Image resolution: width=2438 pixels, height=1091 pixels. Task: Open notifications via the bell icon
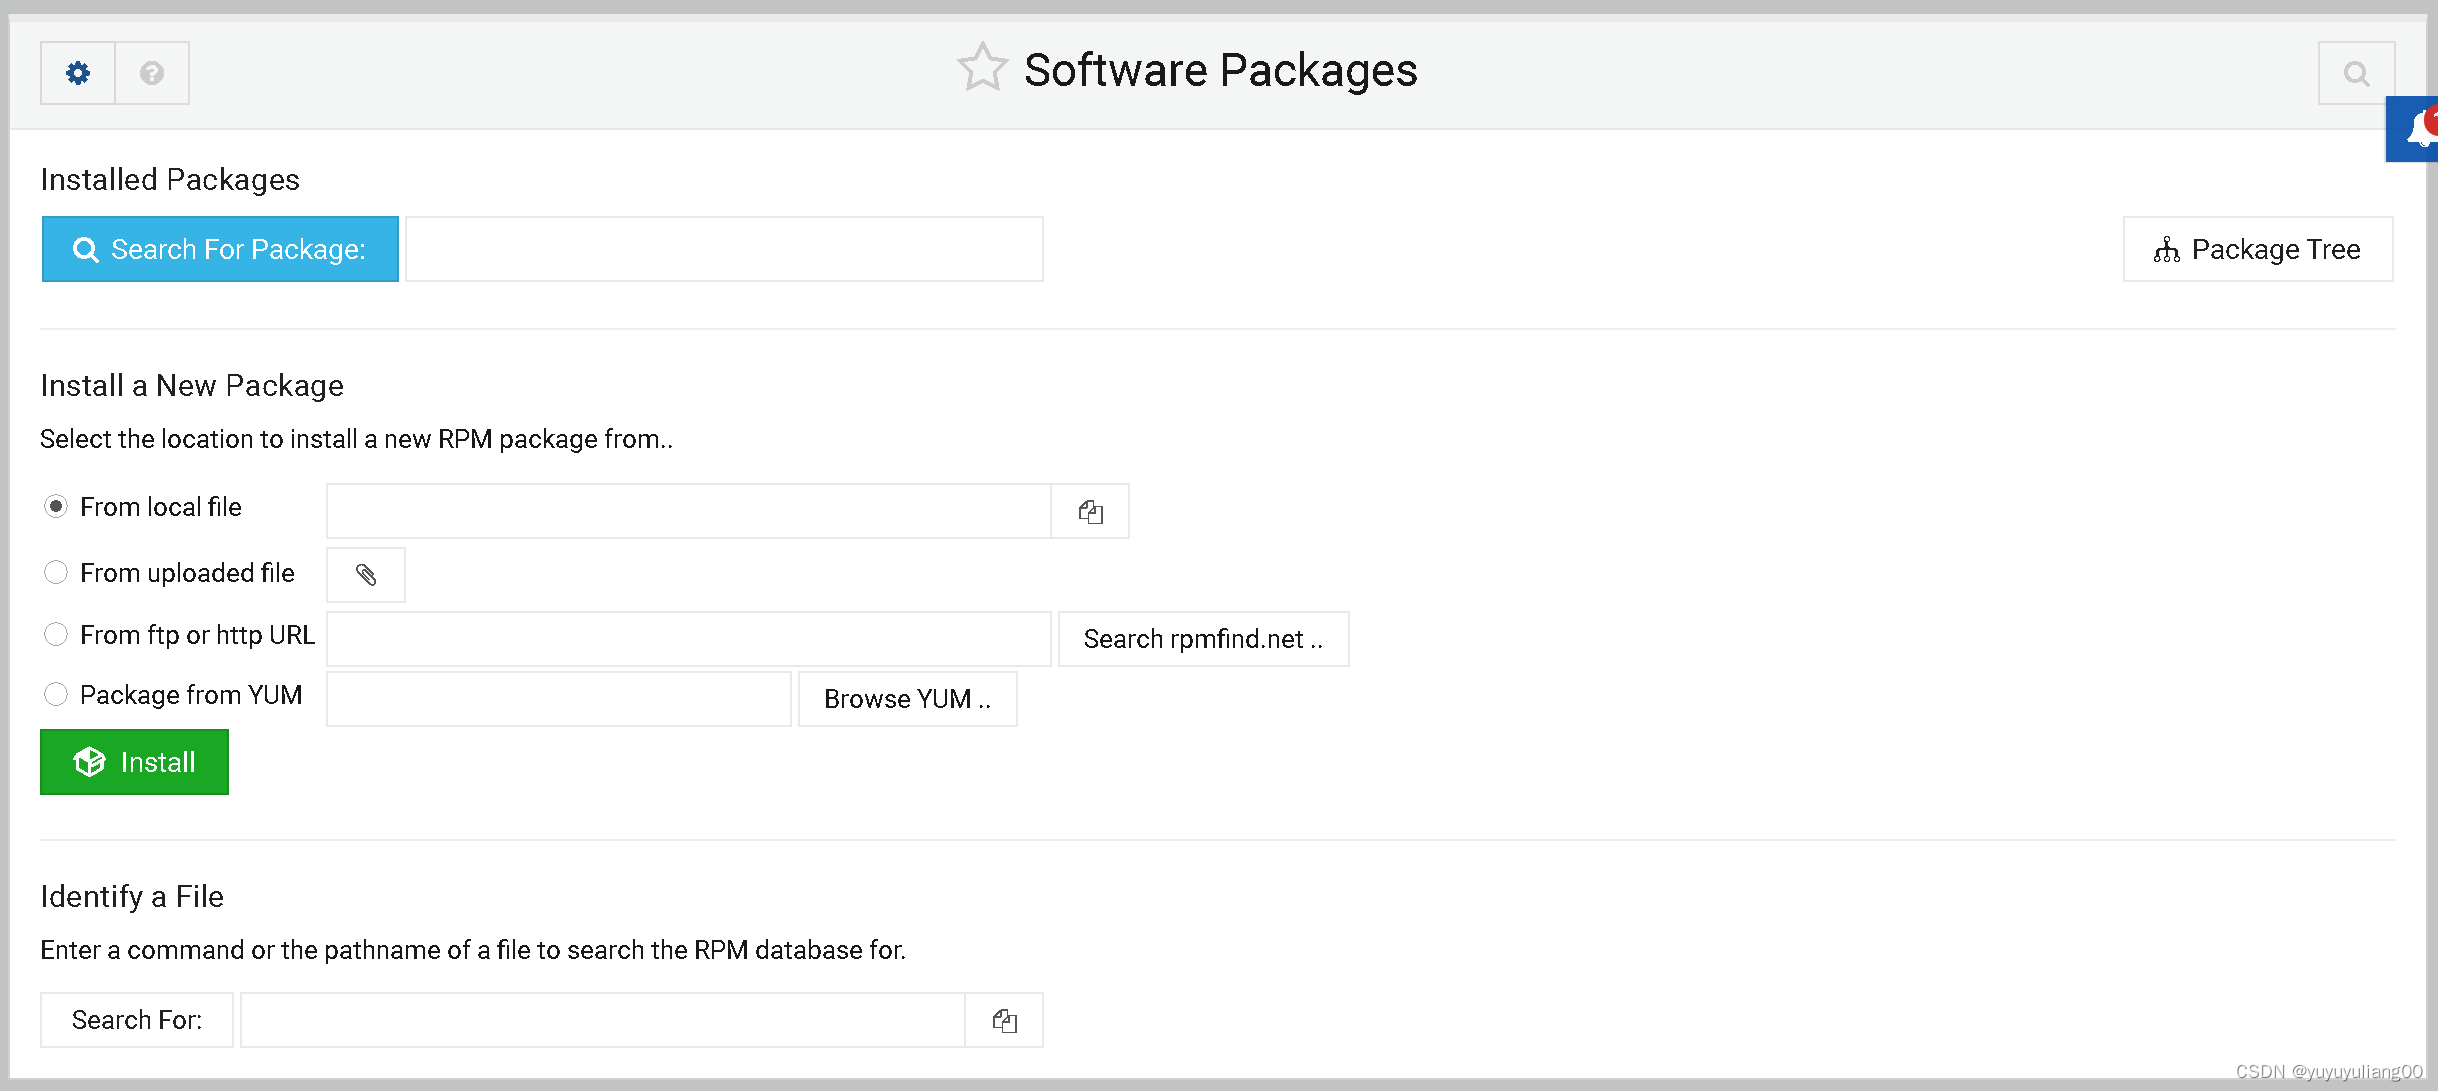[2420, 128]
